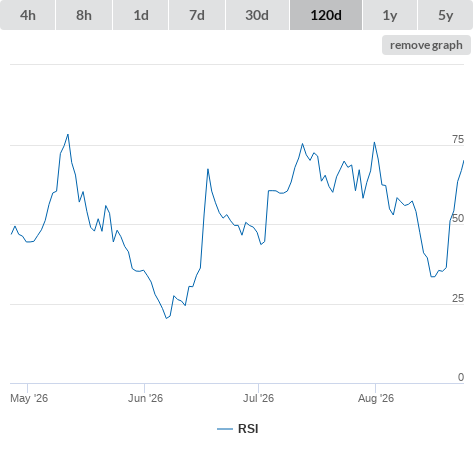Switch to the 8h time range
Screen dimensions: 474x455
pos(84,15)
